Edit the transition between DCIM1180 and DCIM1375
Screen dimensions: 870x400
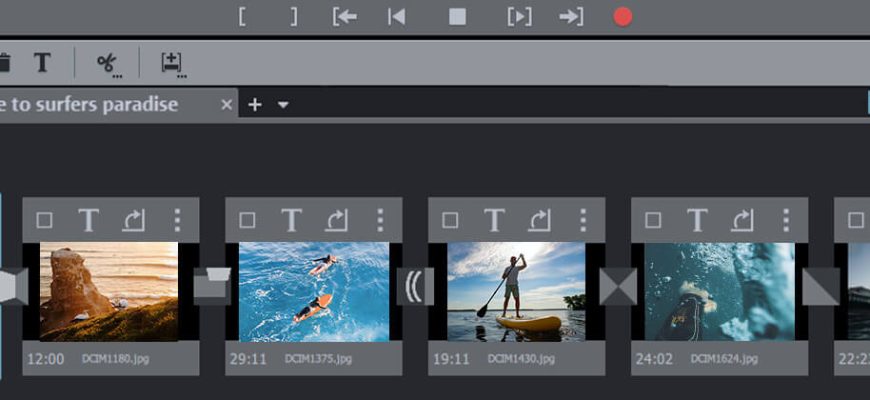[x=212, y=286]
